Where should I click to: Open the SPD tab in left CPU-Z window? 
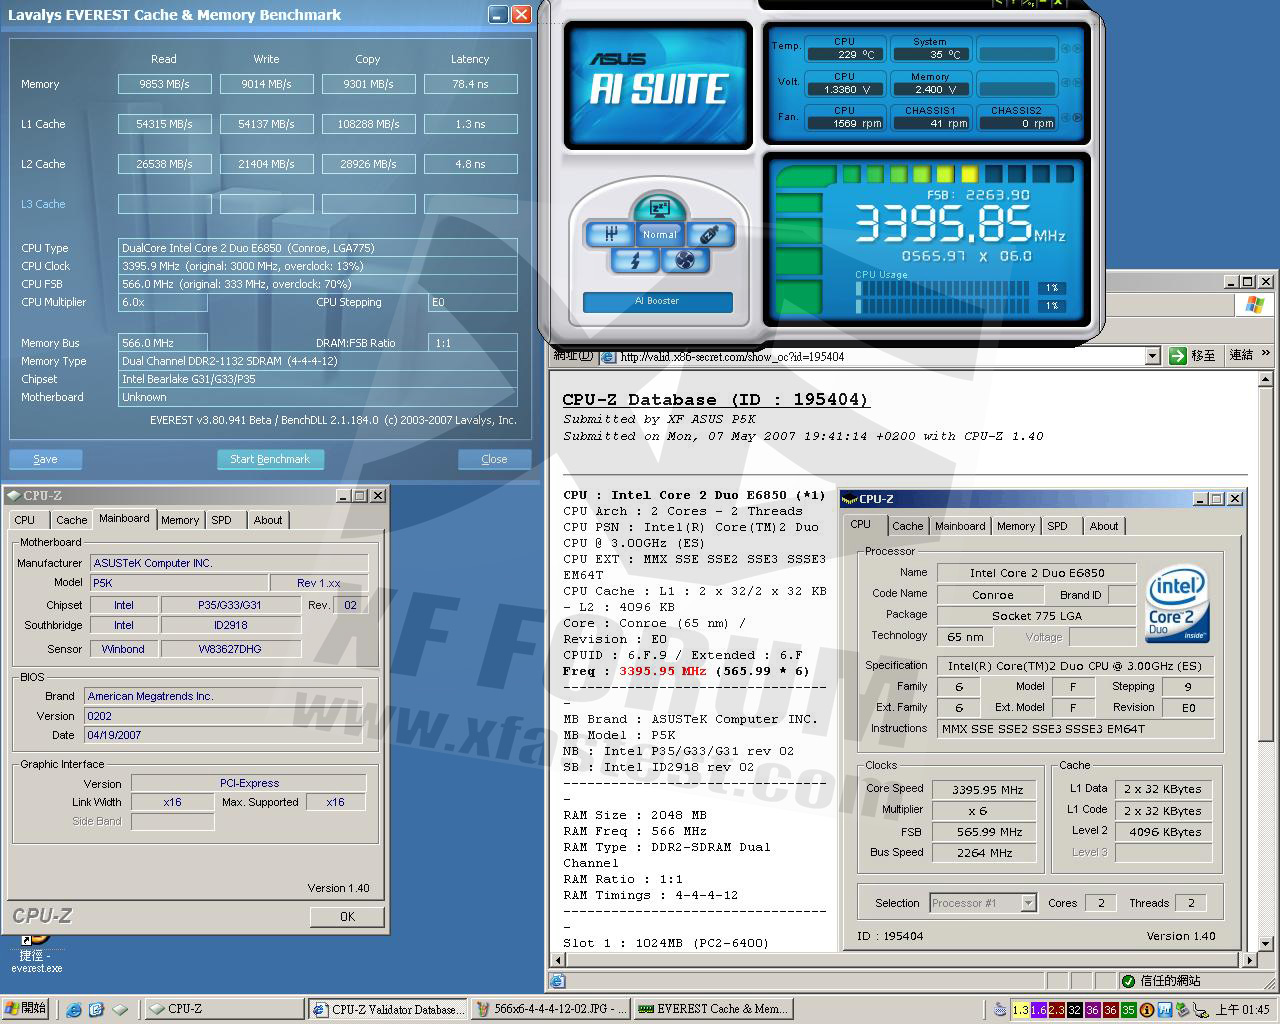coord(221,520)
